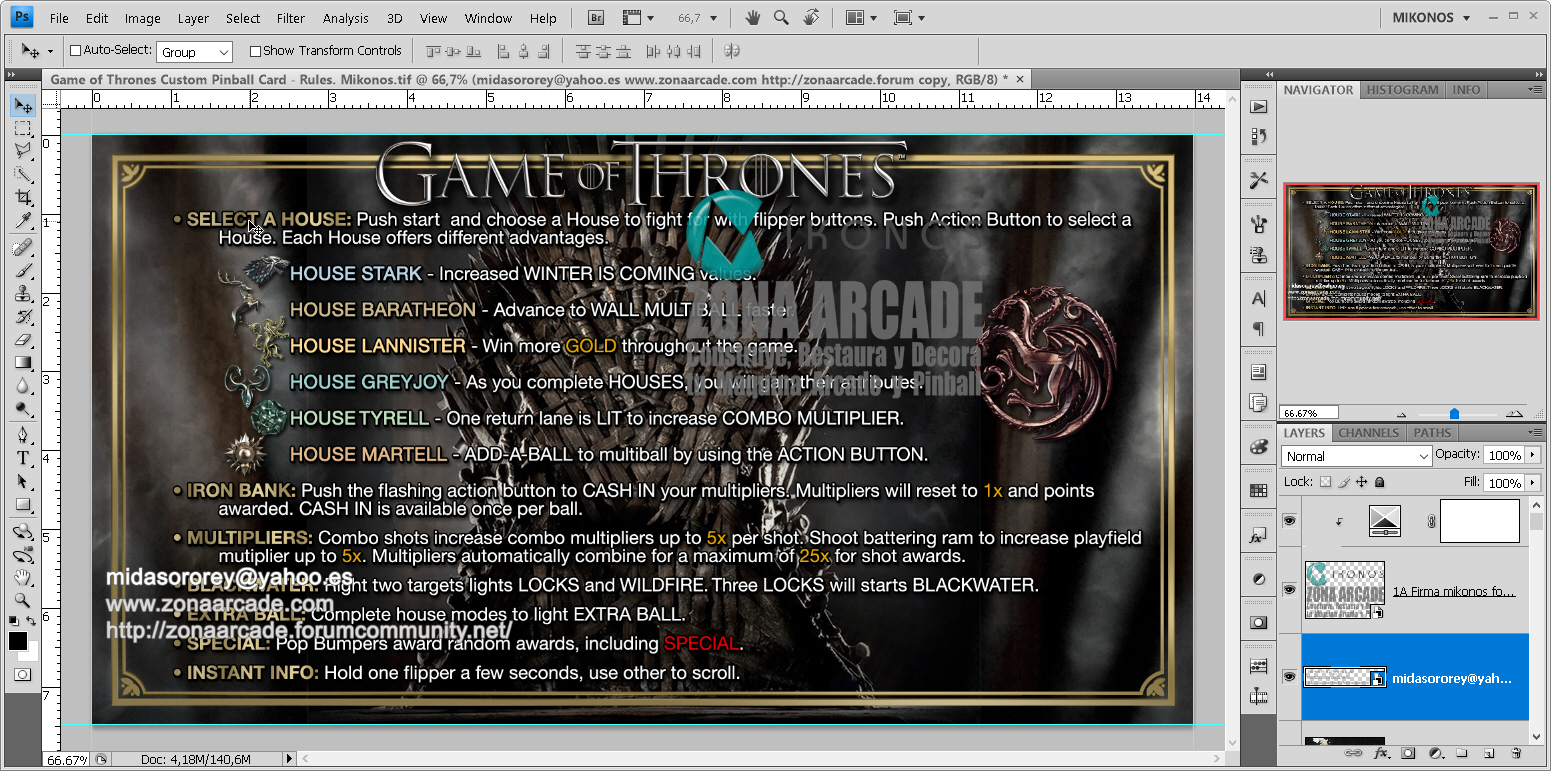This screenshot has width=1551, height=771.
Task: Click the Add layer style fx icon
Action: 1382,752
